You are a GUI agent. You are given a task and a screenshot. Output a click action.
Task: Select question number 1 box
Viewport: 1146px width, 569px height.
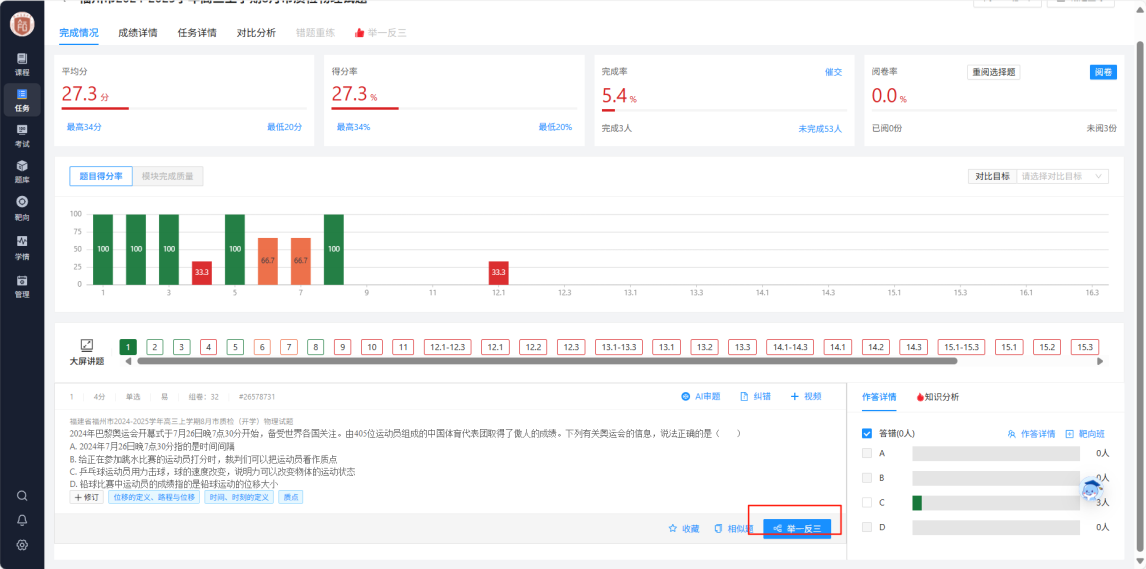point(128,347)
